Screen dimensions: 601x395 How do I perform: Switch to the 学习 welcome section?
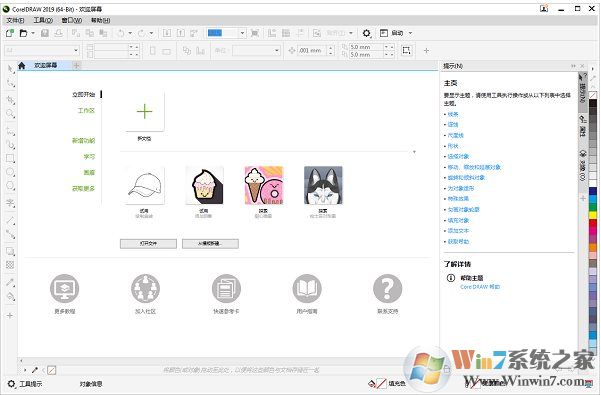(89, 157)
